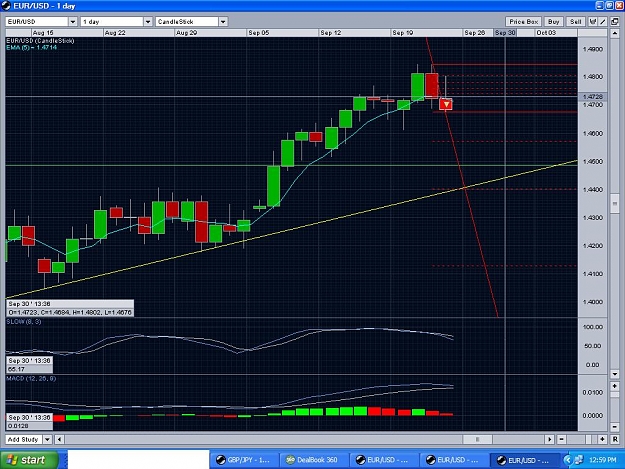Viewport: 625px width, 469px height.
Task: Click the 1.4000 price axis label
Action: (593, 302)
